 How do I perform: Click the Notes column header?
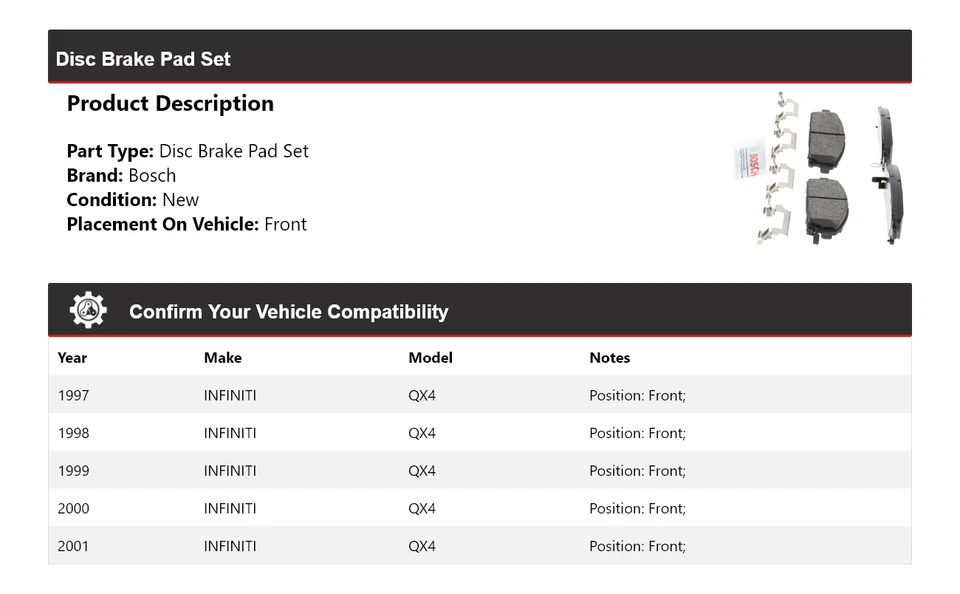click(609, 358)
